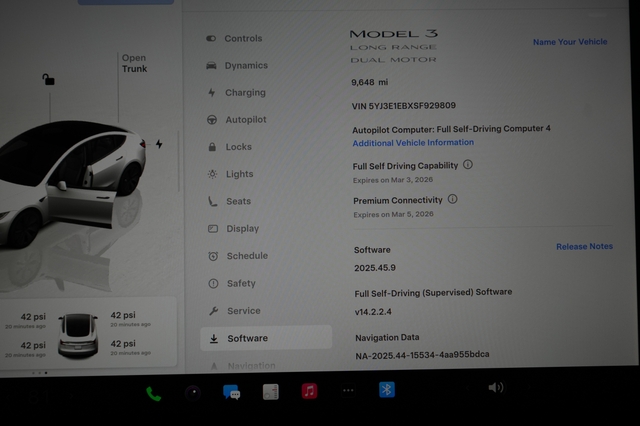The image size is (640, 426).
Task: Select the Software menu item
Action: tap(266, 338)
